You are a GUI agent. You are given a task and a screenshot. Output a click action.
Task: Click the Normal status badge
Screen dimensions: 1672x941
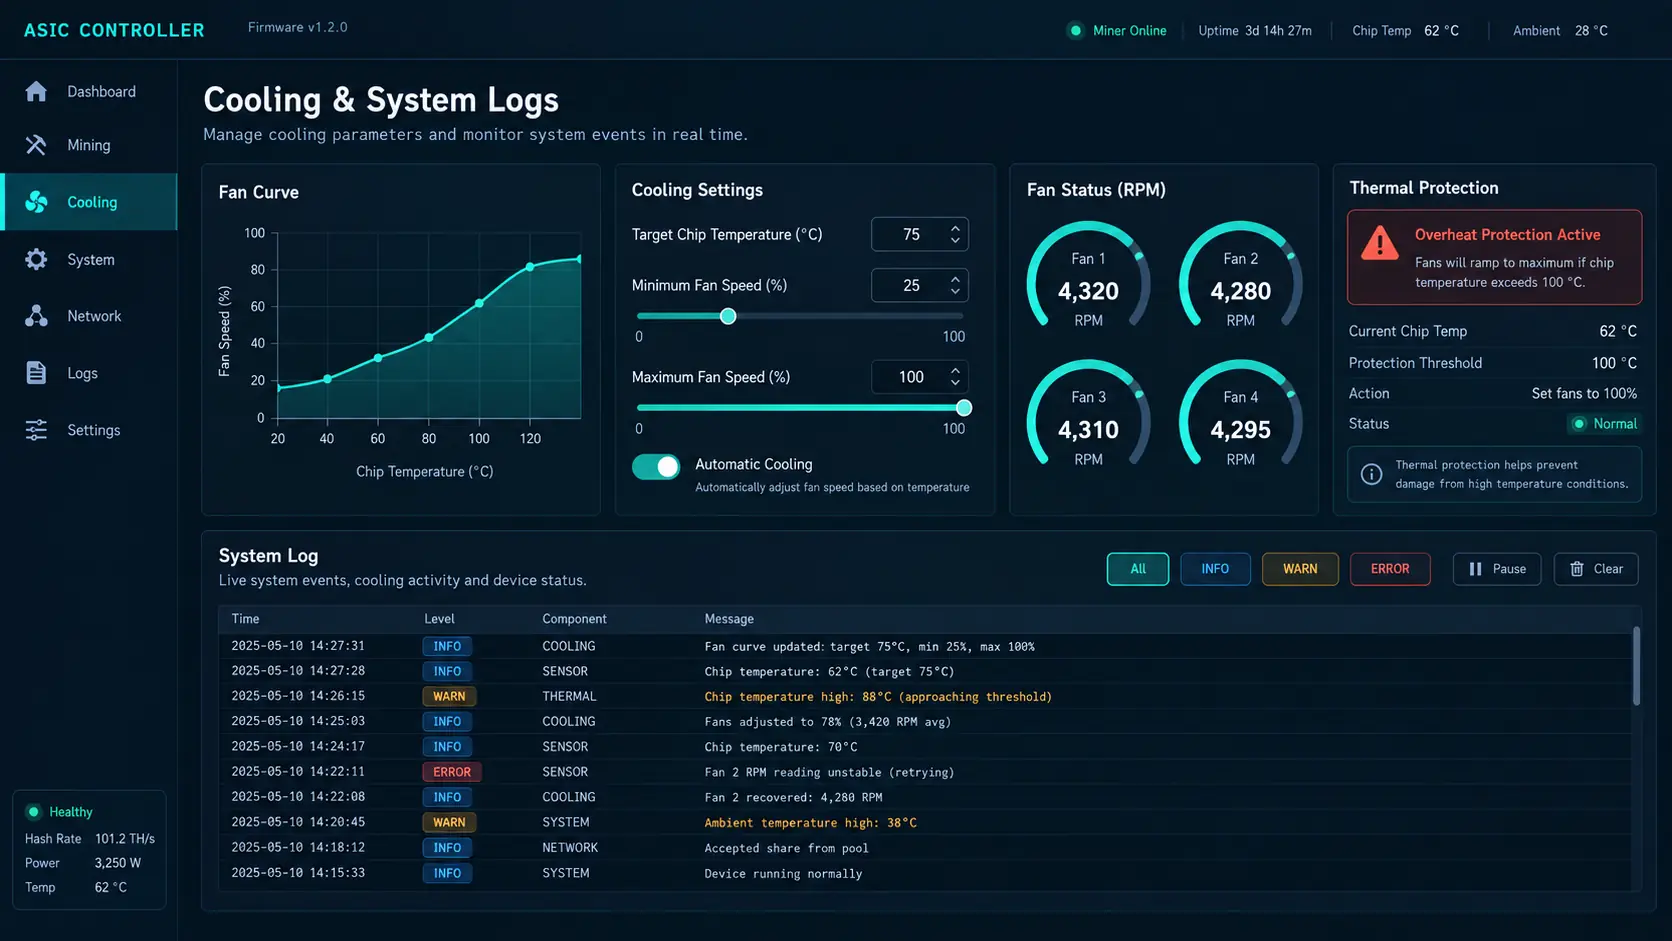click(1604, 424)
